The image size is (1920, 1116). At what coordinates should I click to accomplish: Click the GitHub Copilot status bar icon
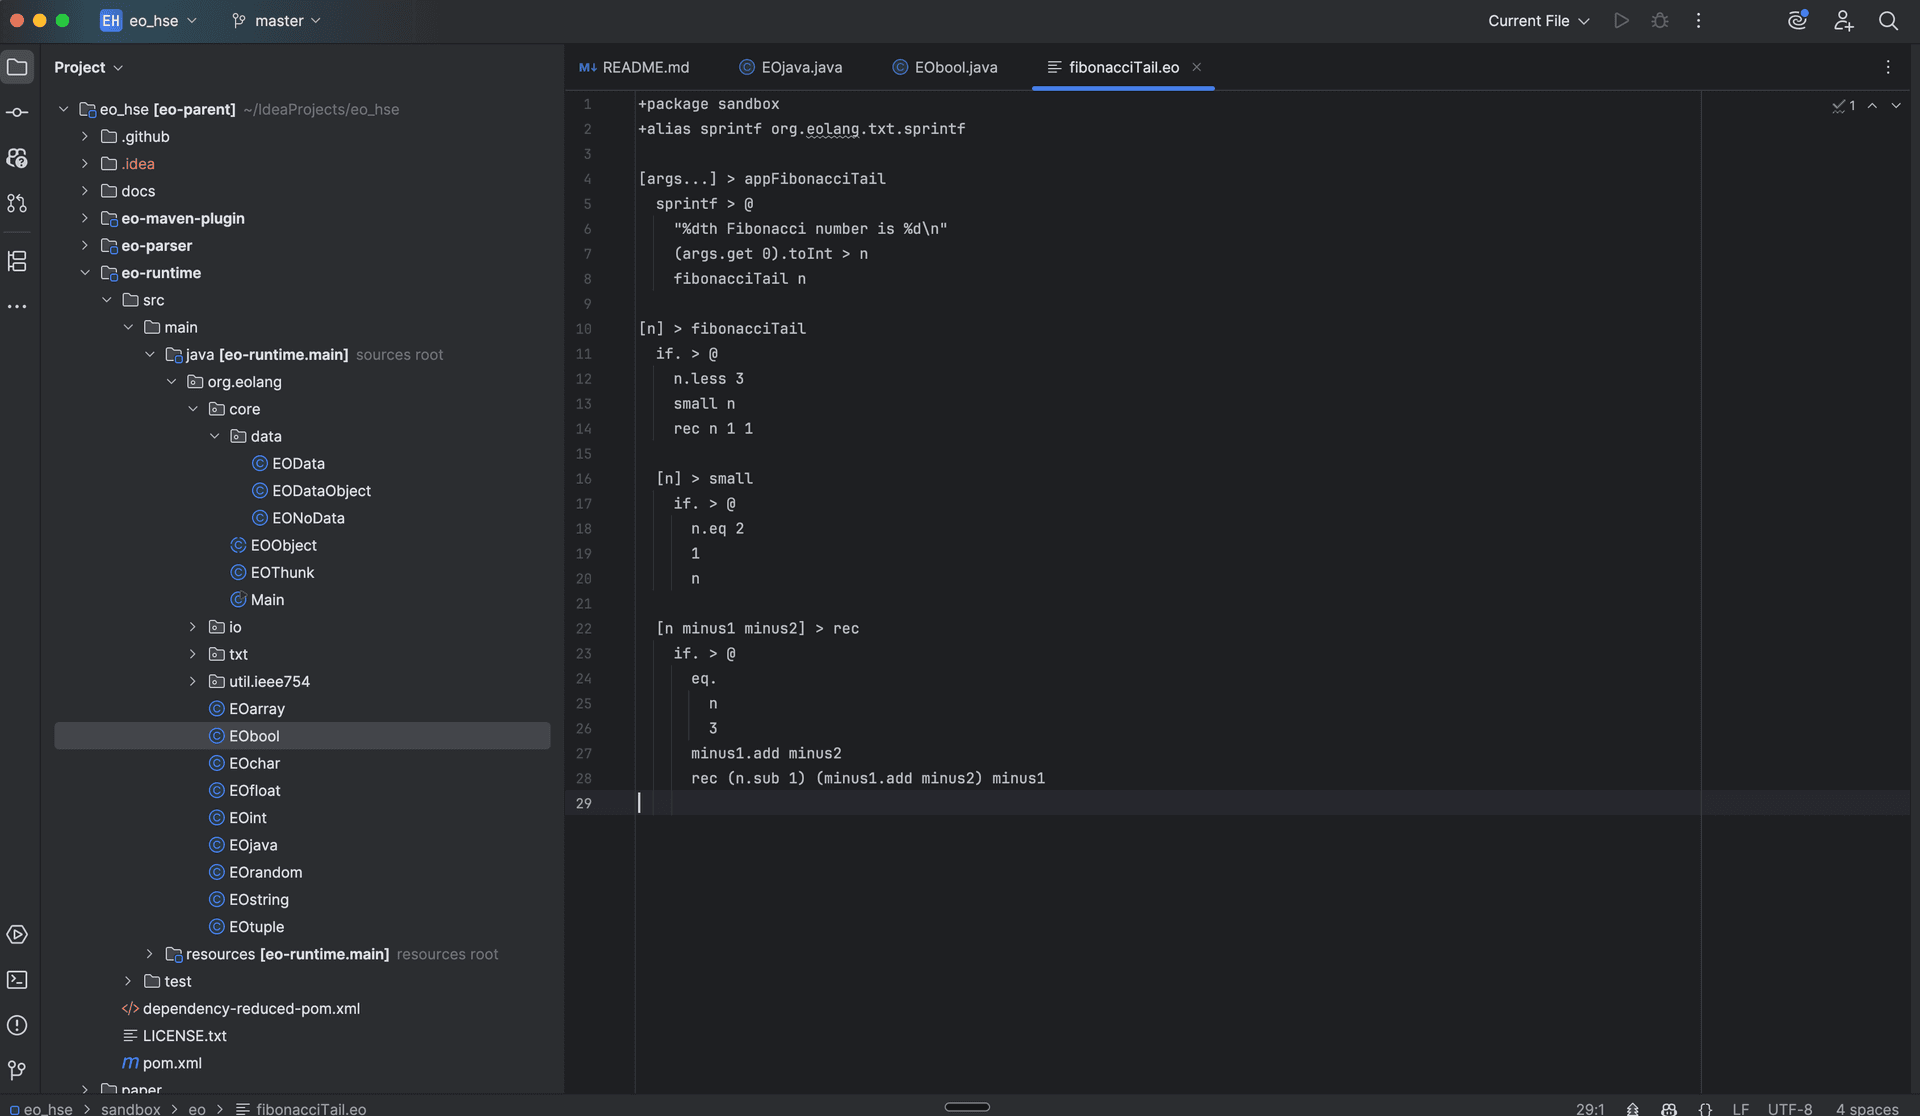pyautogui.click(x=1669, y=1109)
